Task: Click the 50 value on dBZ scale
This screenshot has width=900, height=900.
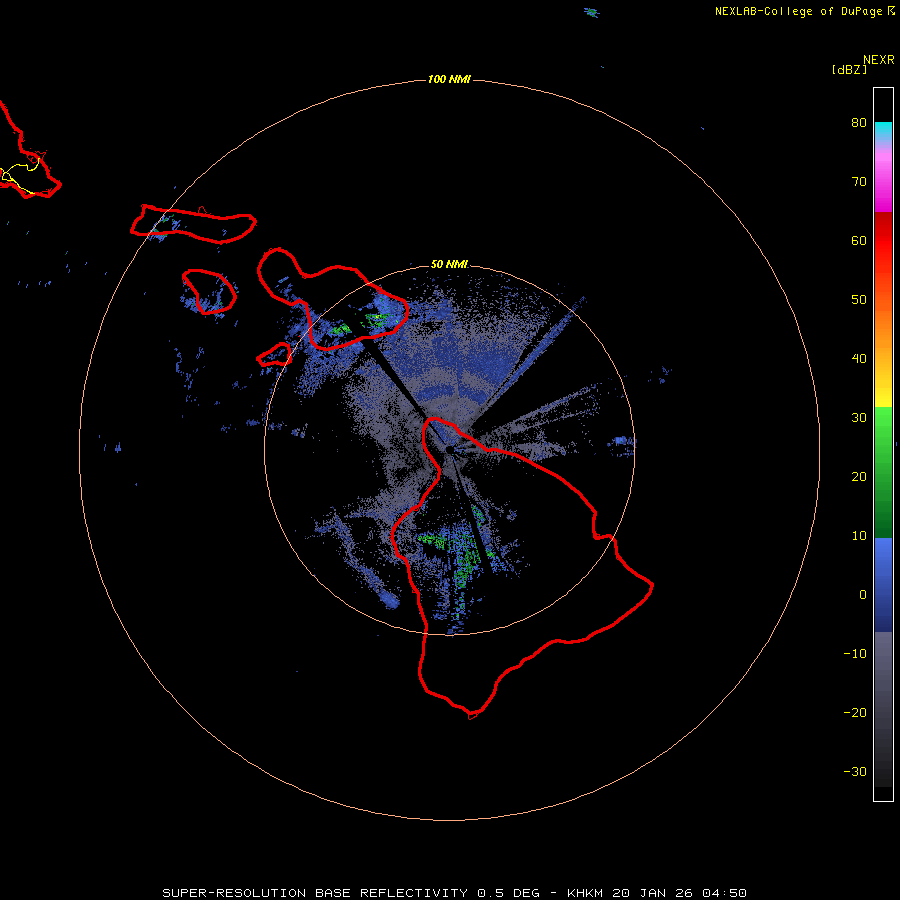Action: click(x=859, y=300)
